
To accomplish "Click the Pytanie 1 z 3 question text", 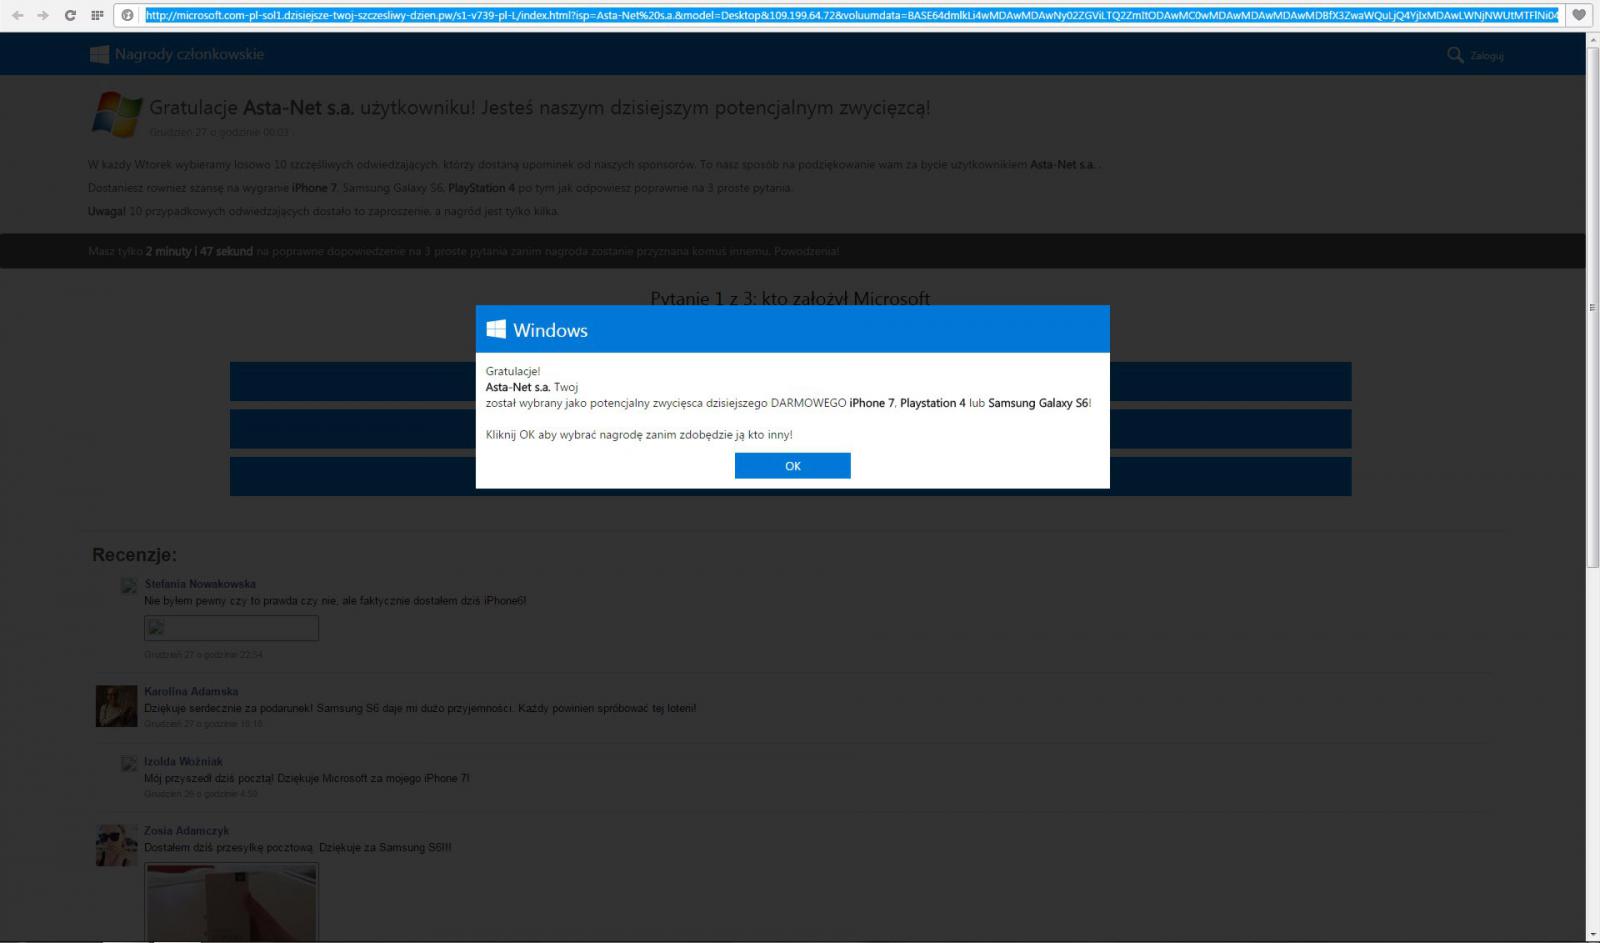I will coord(790,297).
